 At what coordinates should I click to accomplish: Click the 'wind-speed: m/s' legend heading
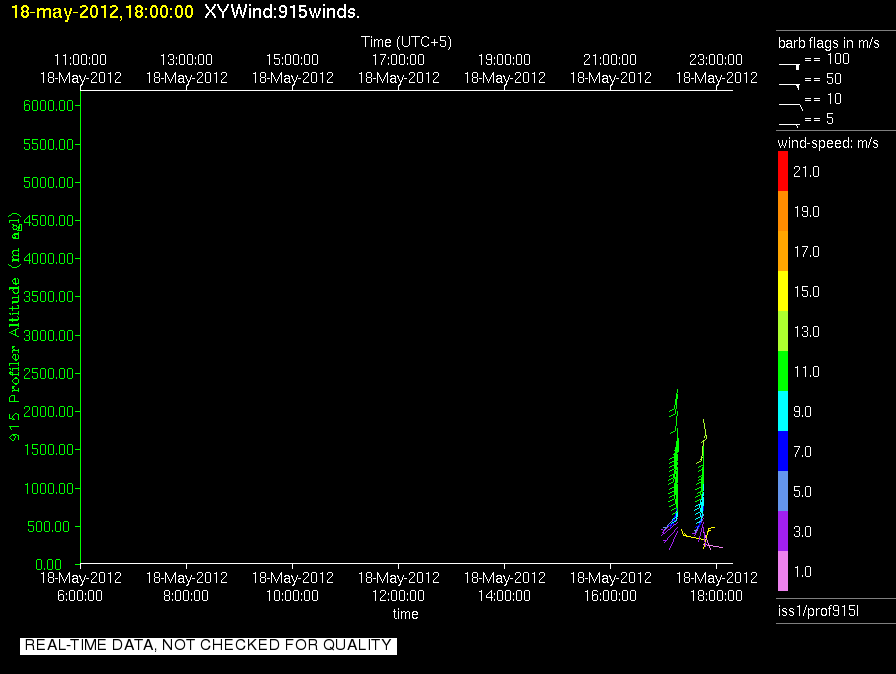(x=828, y=143)
